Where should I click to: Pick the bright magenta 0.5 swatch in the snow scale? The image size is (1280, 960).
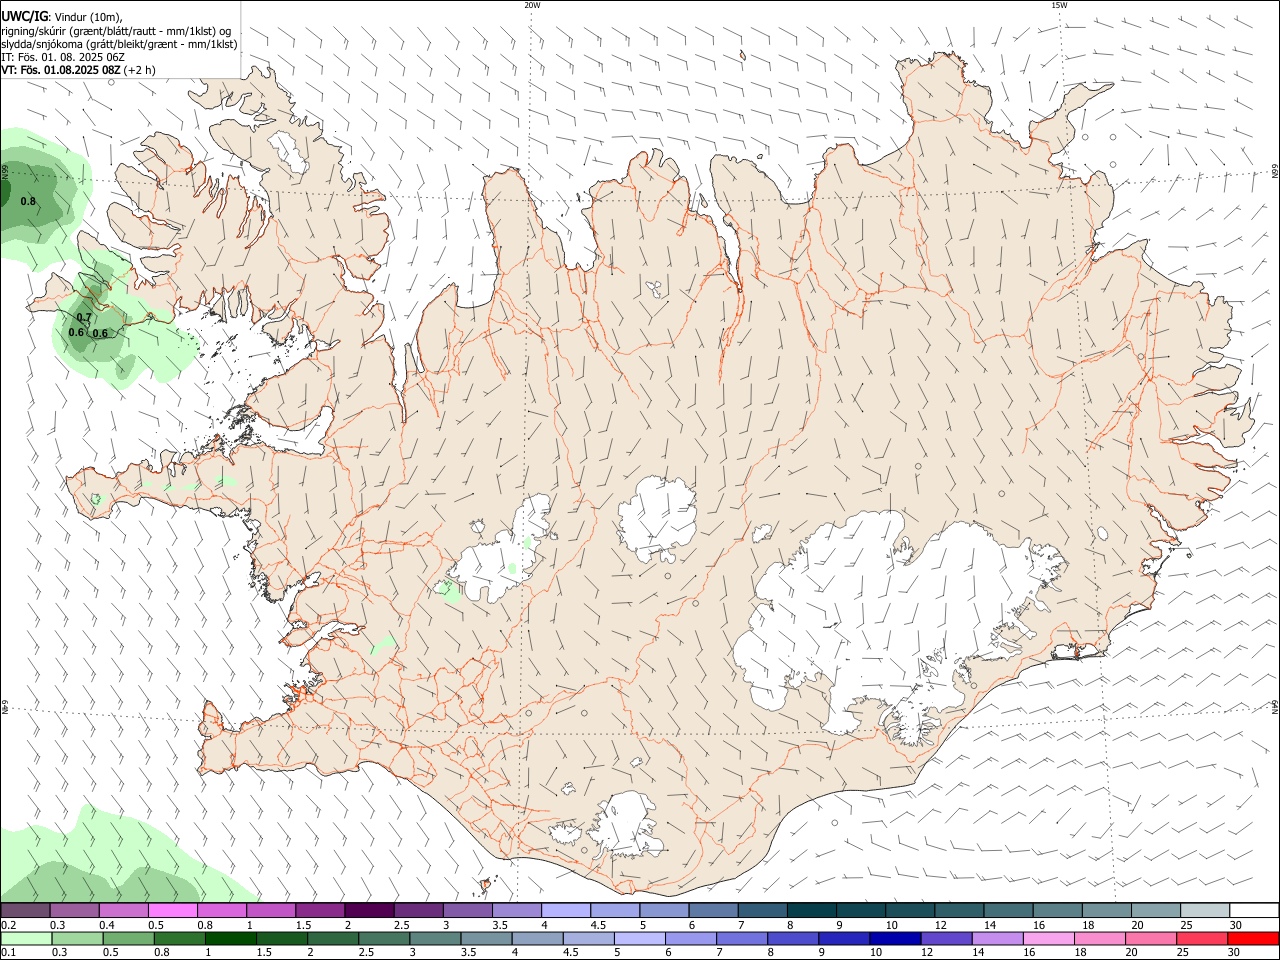(x=172, y=910)
